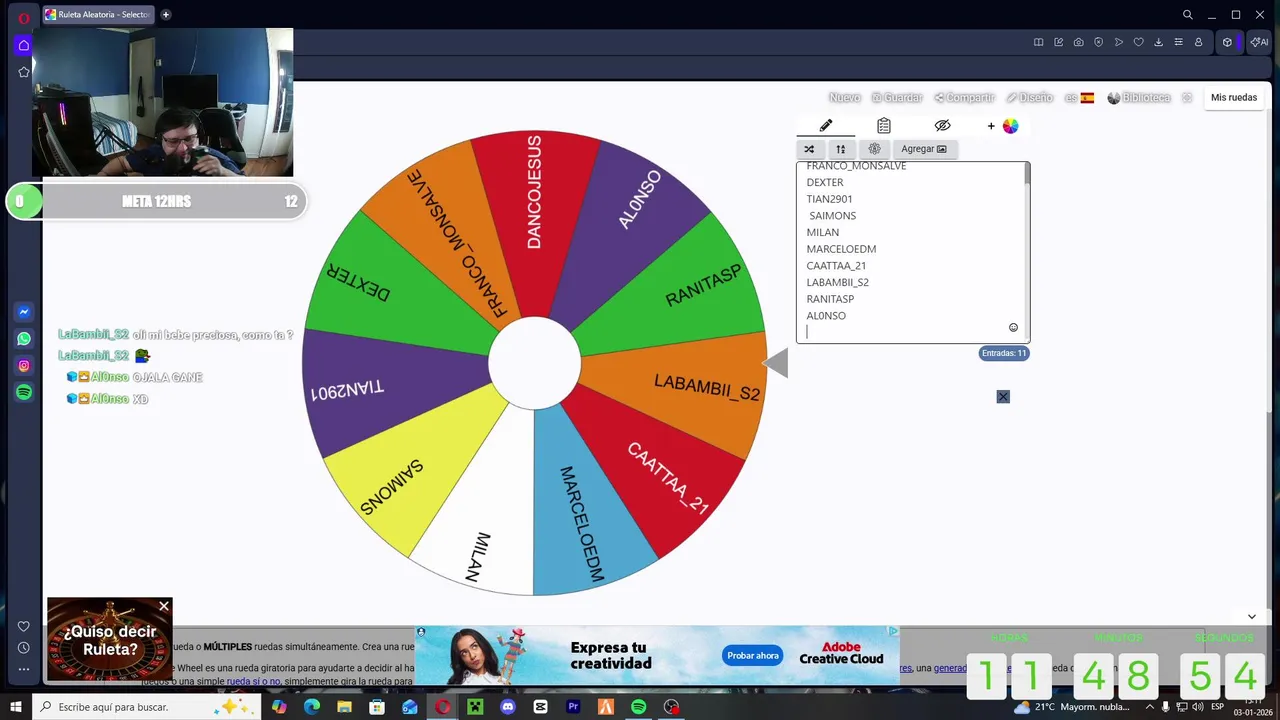This screenshot has height=720, width=1280.
Task: Open browser tab search magnifier icon
Action: click(1187, 15)
